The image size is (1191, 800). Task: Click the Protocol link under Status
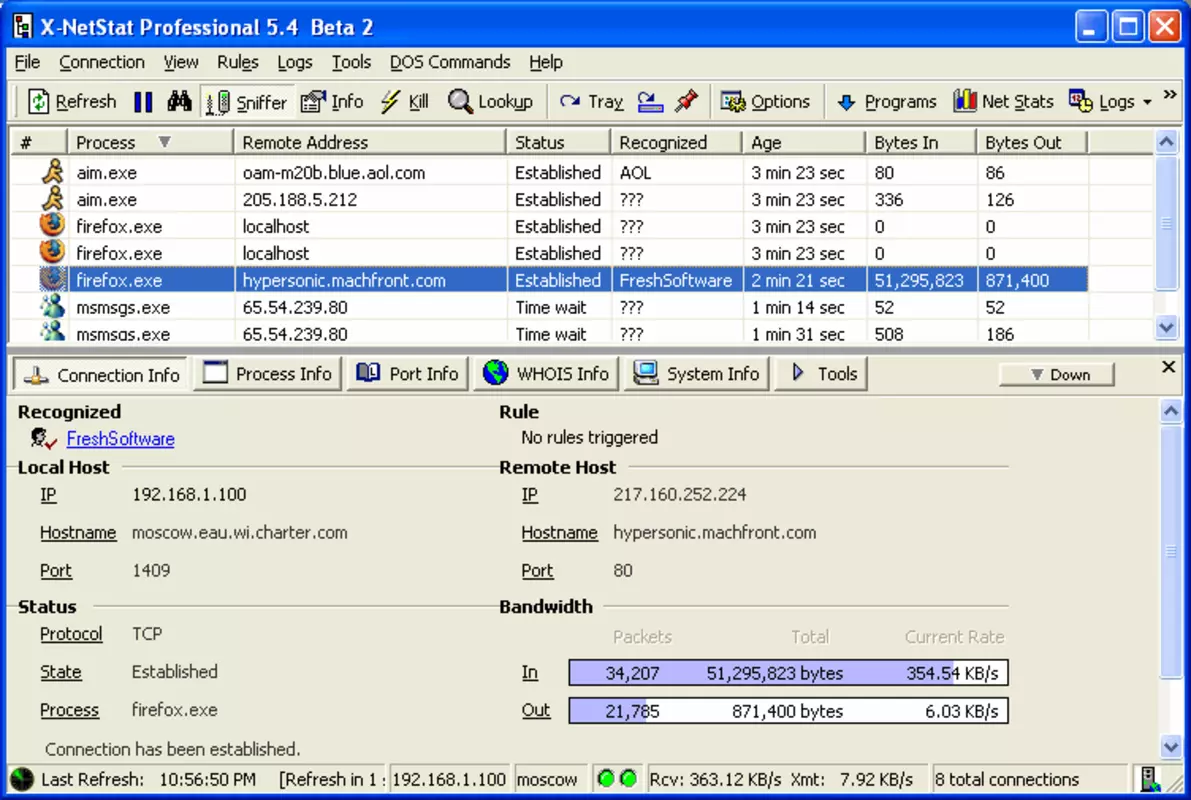tap(71, 634)
